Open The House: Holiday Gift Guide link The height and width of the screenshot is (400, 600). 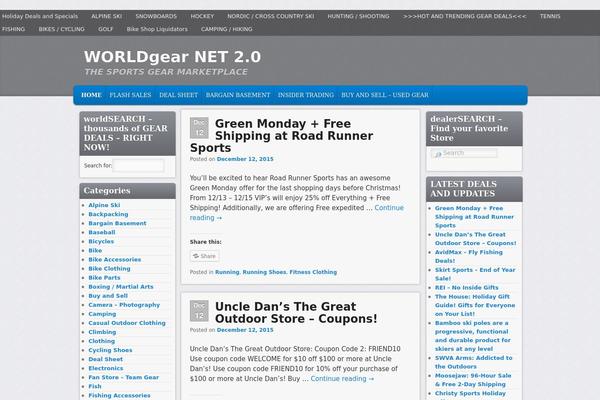[475, 305]
